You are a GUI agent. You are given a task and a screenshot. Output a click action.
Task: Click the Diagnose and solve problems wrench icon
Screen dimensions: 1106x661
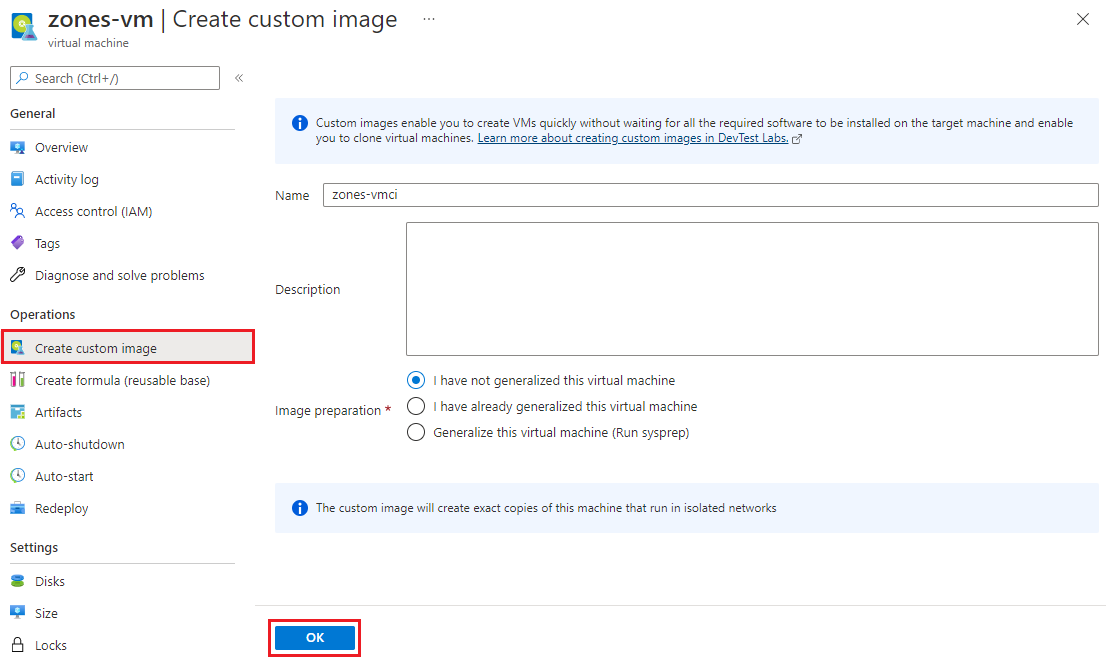[x=18, y=275]
